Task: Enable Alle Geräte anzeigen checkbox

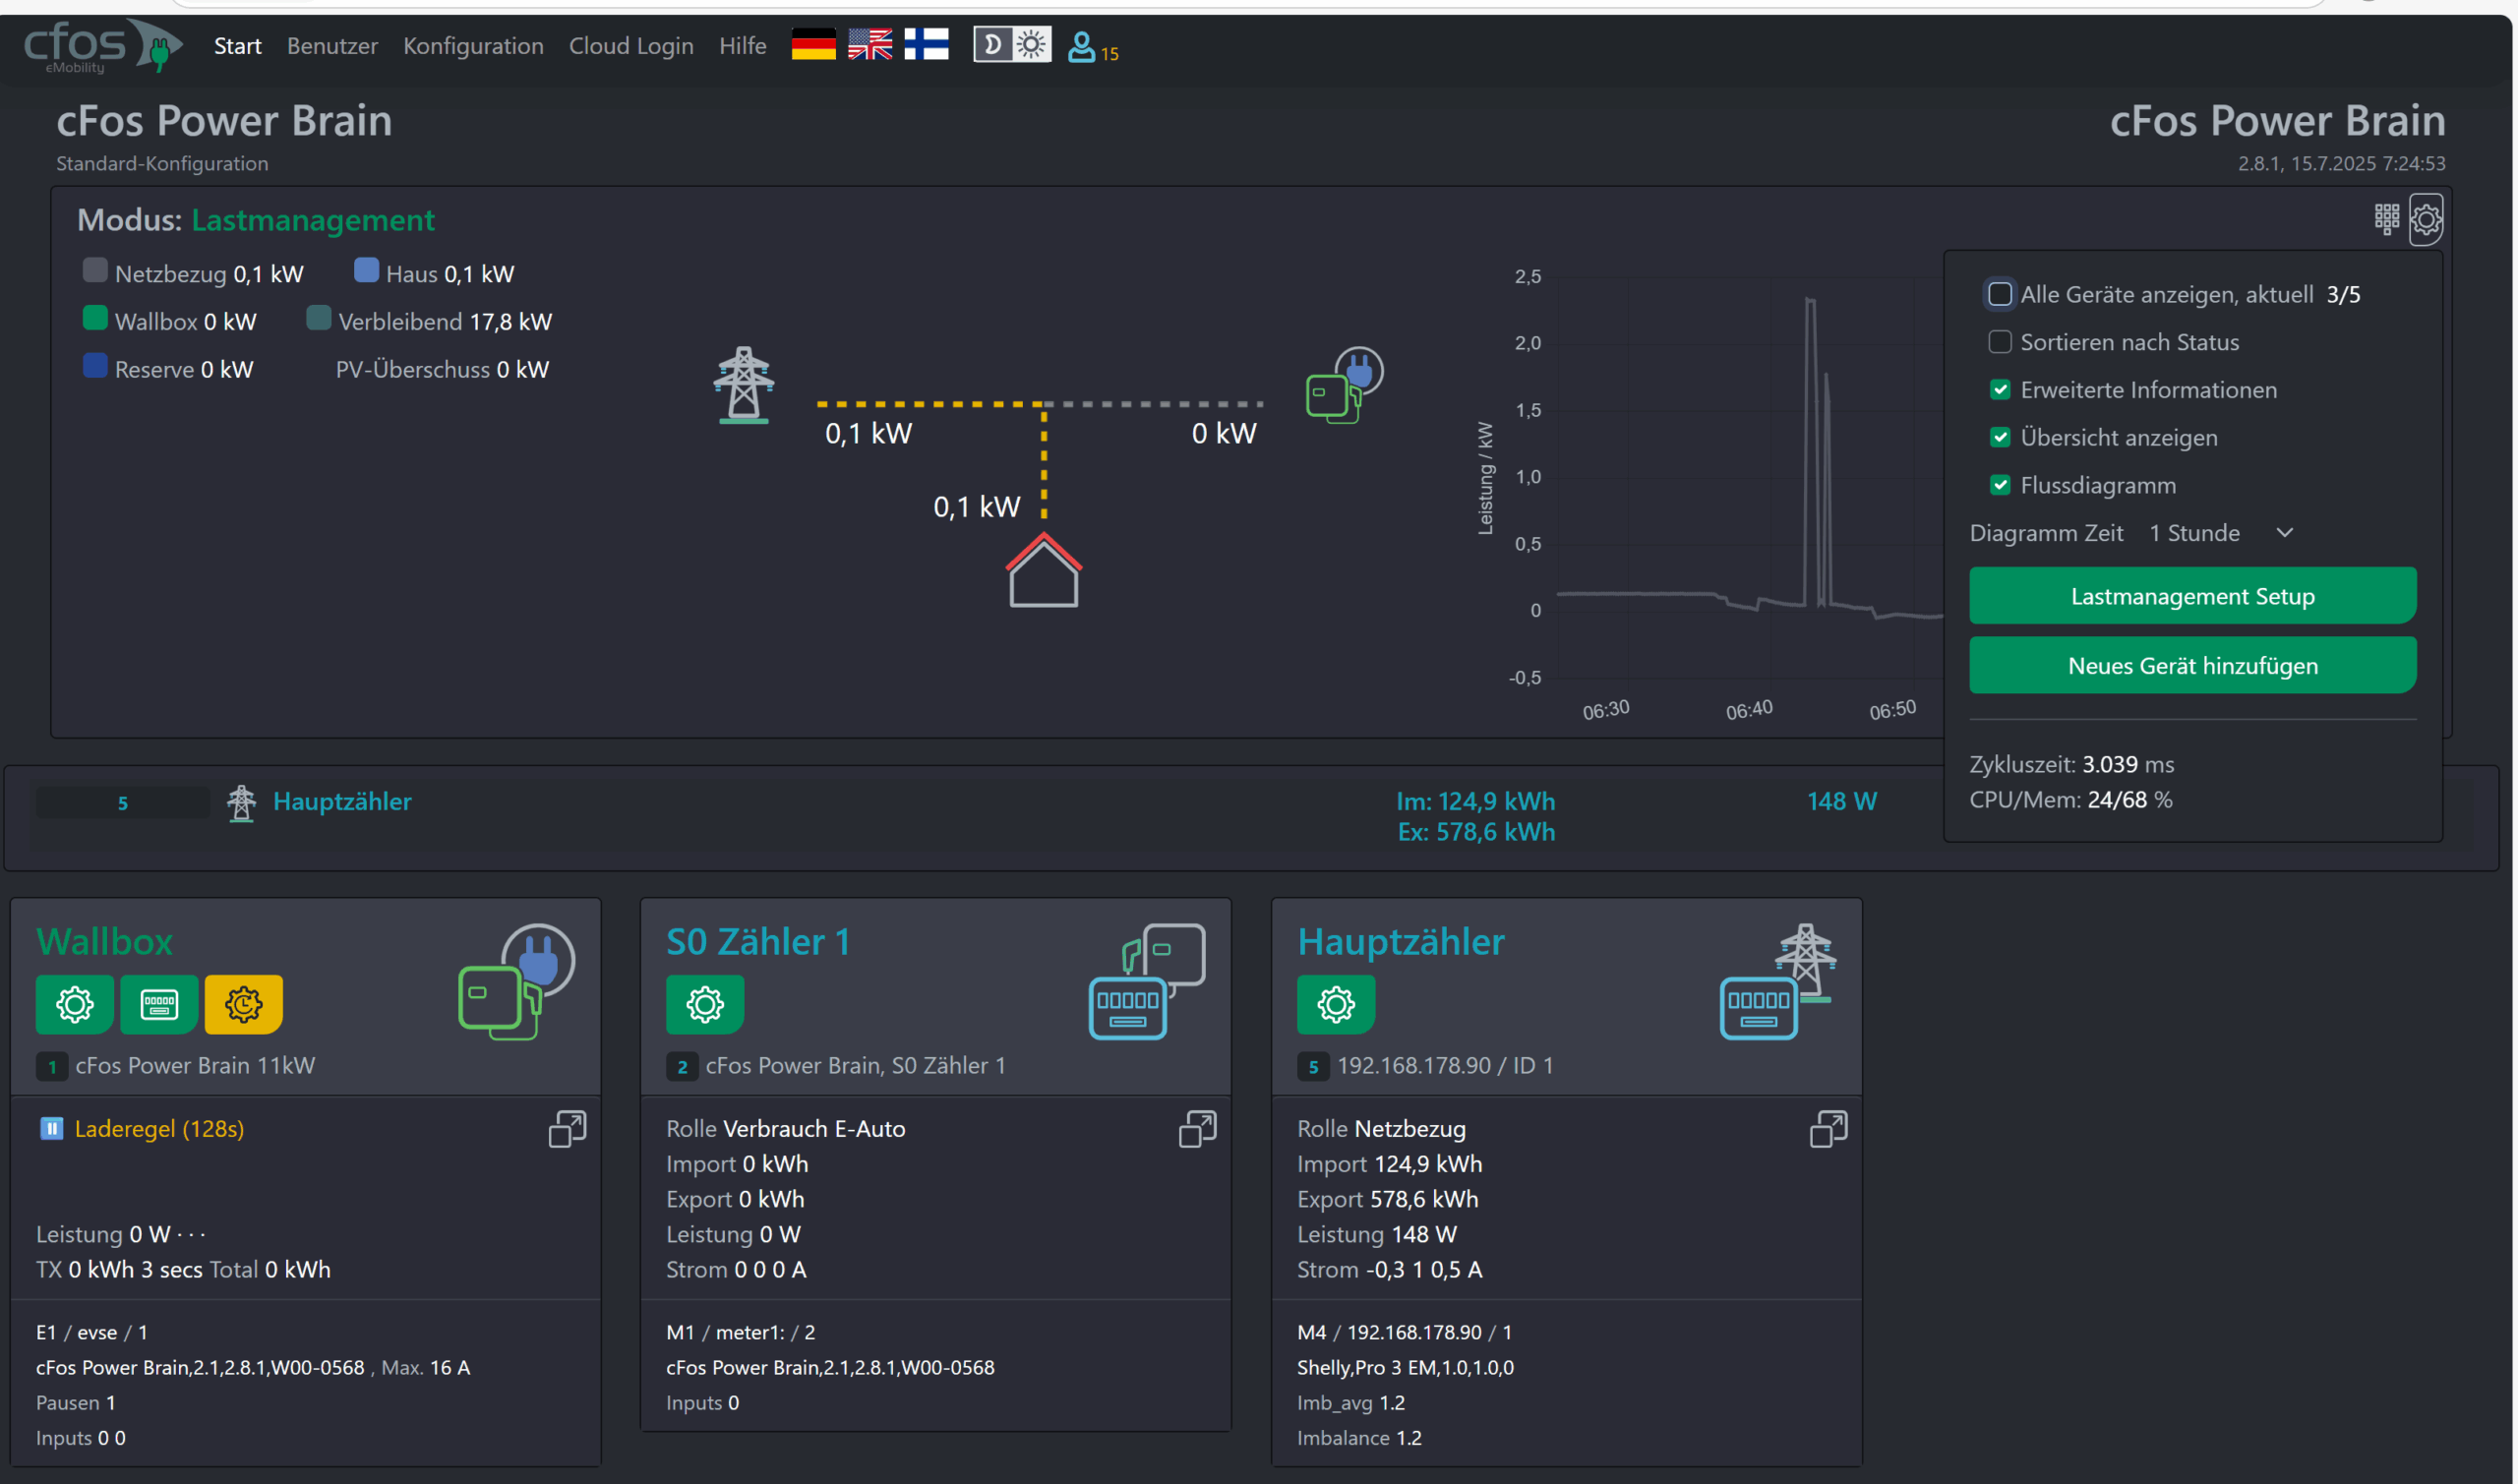Action: pyautogui.click(x=2000, y=294)
